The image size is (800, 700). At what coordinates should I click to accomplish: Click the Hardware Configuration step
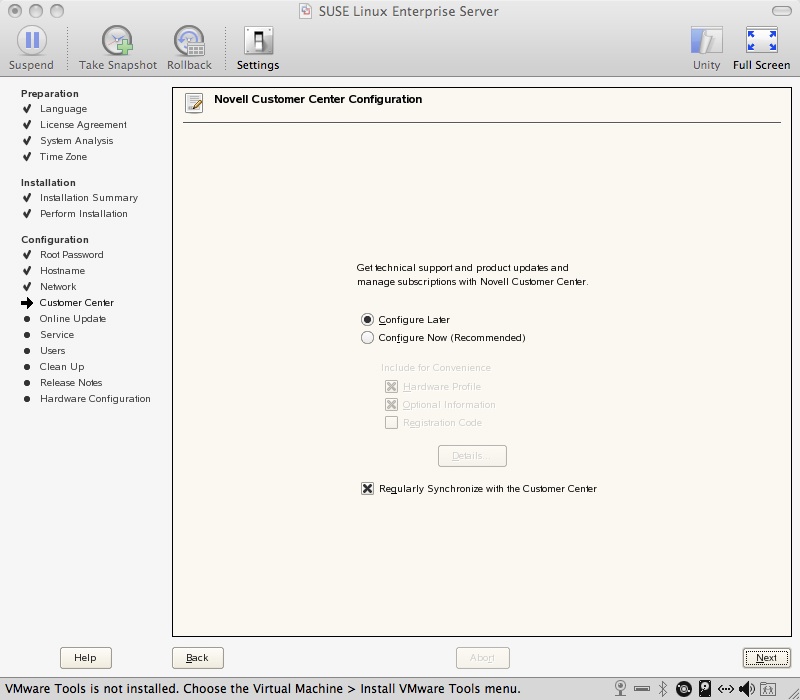95,398
